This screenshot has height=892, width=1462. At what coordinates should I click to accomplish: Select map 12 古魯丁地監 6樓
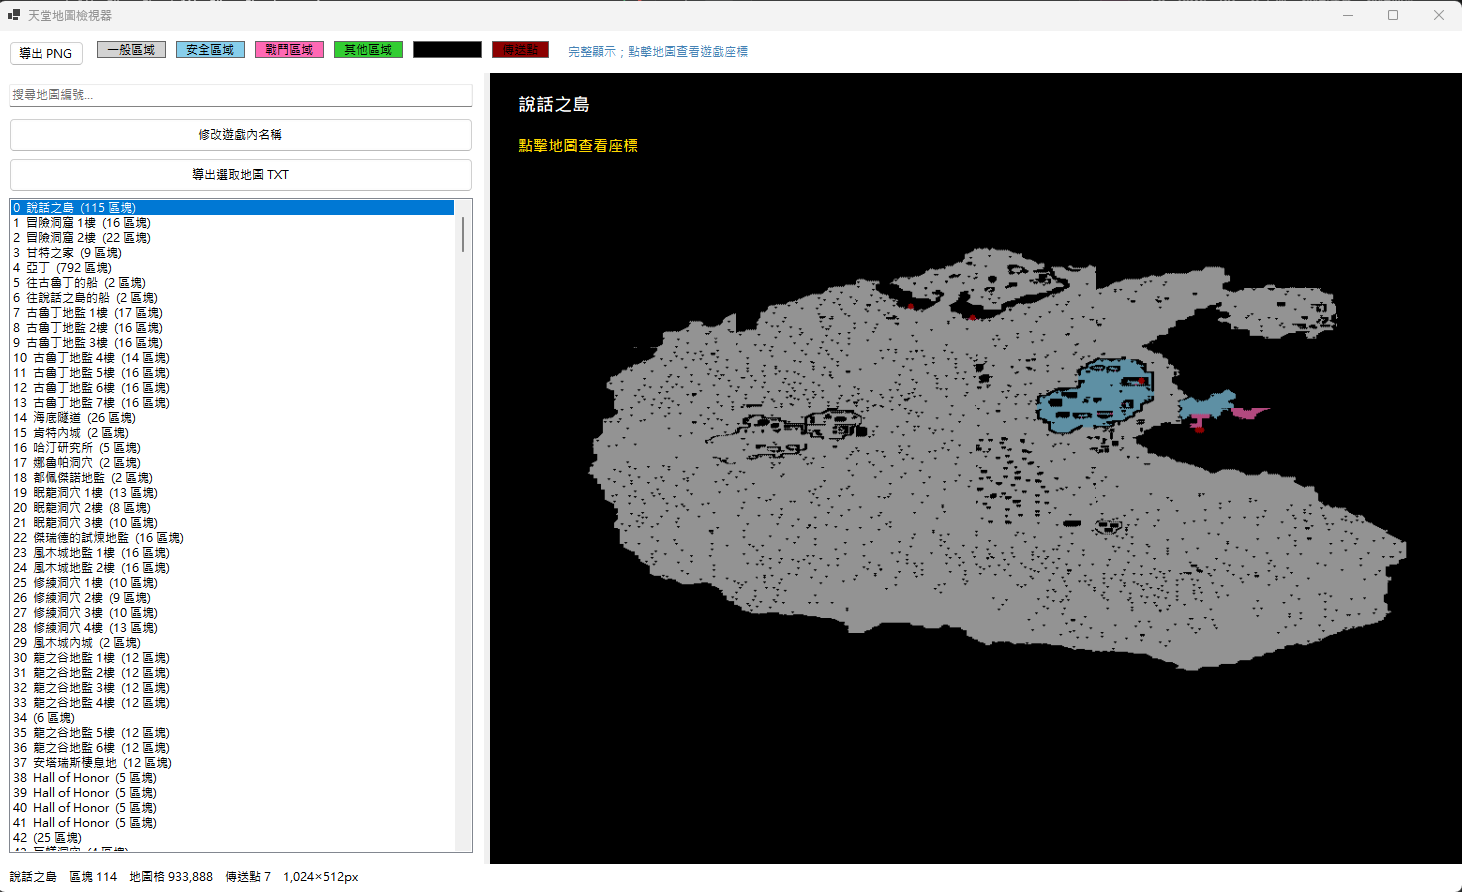coord(232,387)
